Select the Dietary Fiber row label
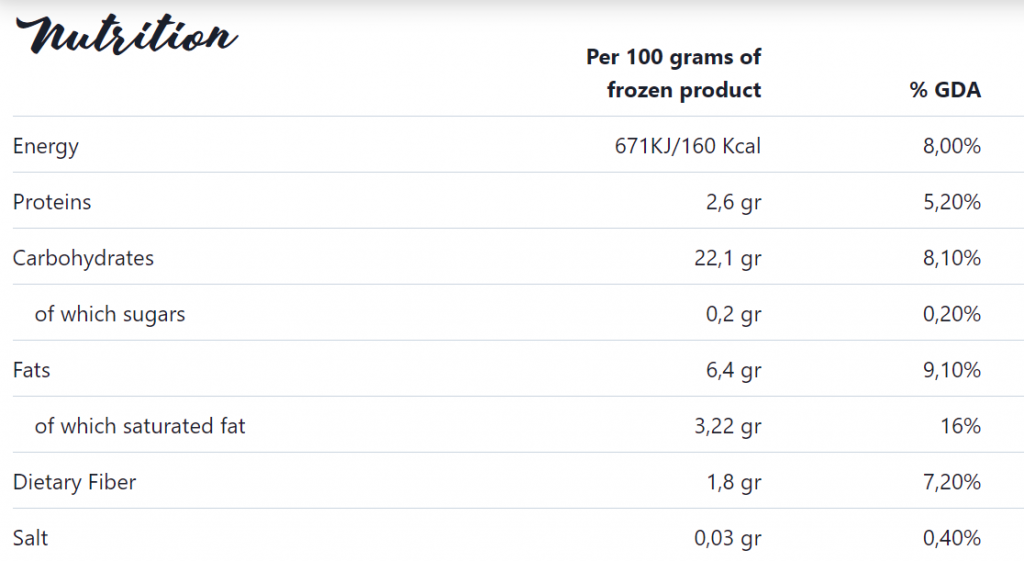This screenshot has width=1024, height=561. 74,482
